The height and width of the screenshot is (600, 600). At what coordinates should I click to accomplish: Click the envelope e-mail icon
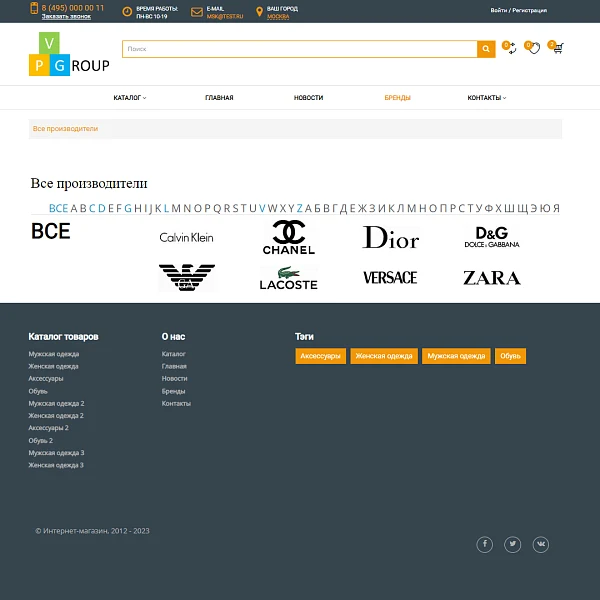tap(197, 12)
